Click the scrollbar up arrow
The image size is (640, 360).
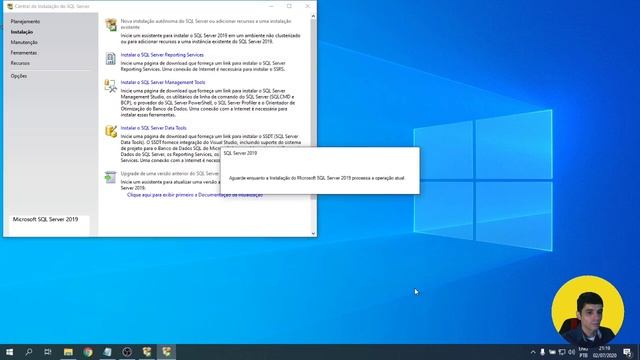[x=313, y=16]
